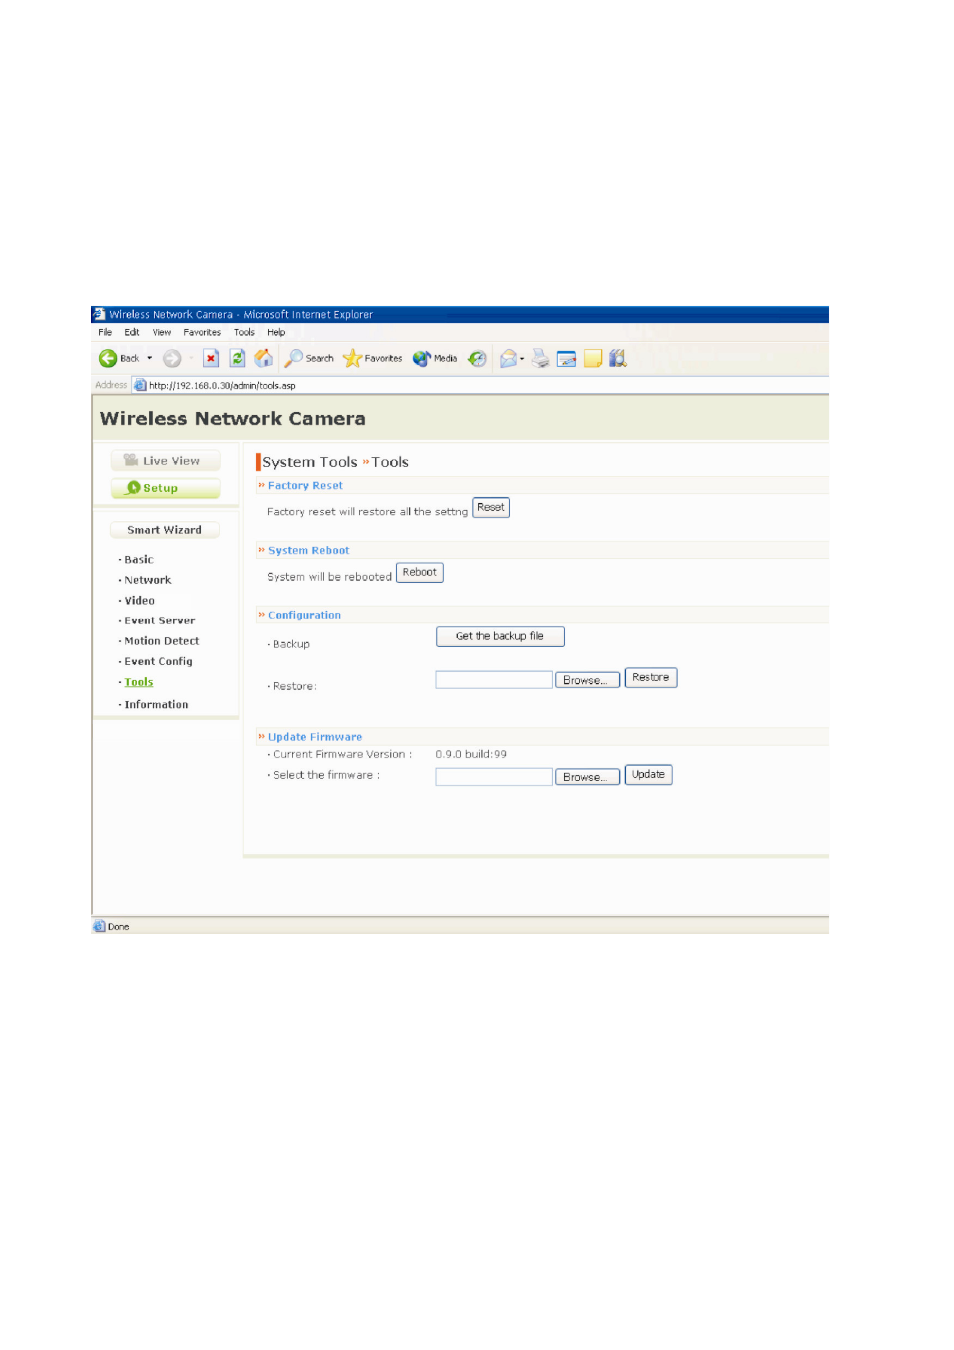Image resolution: width=954 pixels, height=1350 pixels.
Task: Click the Factory Reset section heading
Action: click(305, 486)
